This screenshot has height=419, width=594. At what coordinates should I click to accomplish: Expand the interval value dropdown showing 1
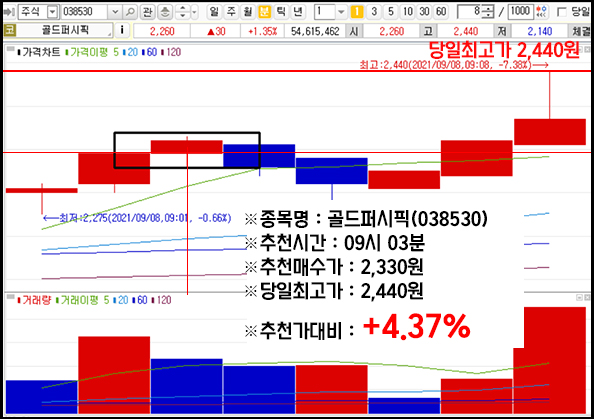(341, 12)
